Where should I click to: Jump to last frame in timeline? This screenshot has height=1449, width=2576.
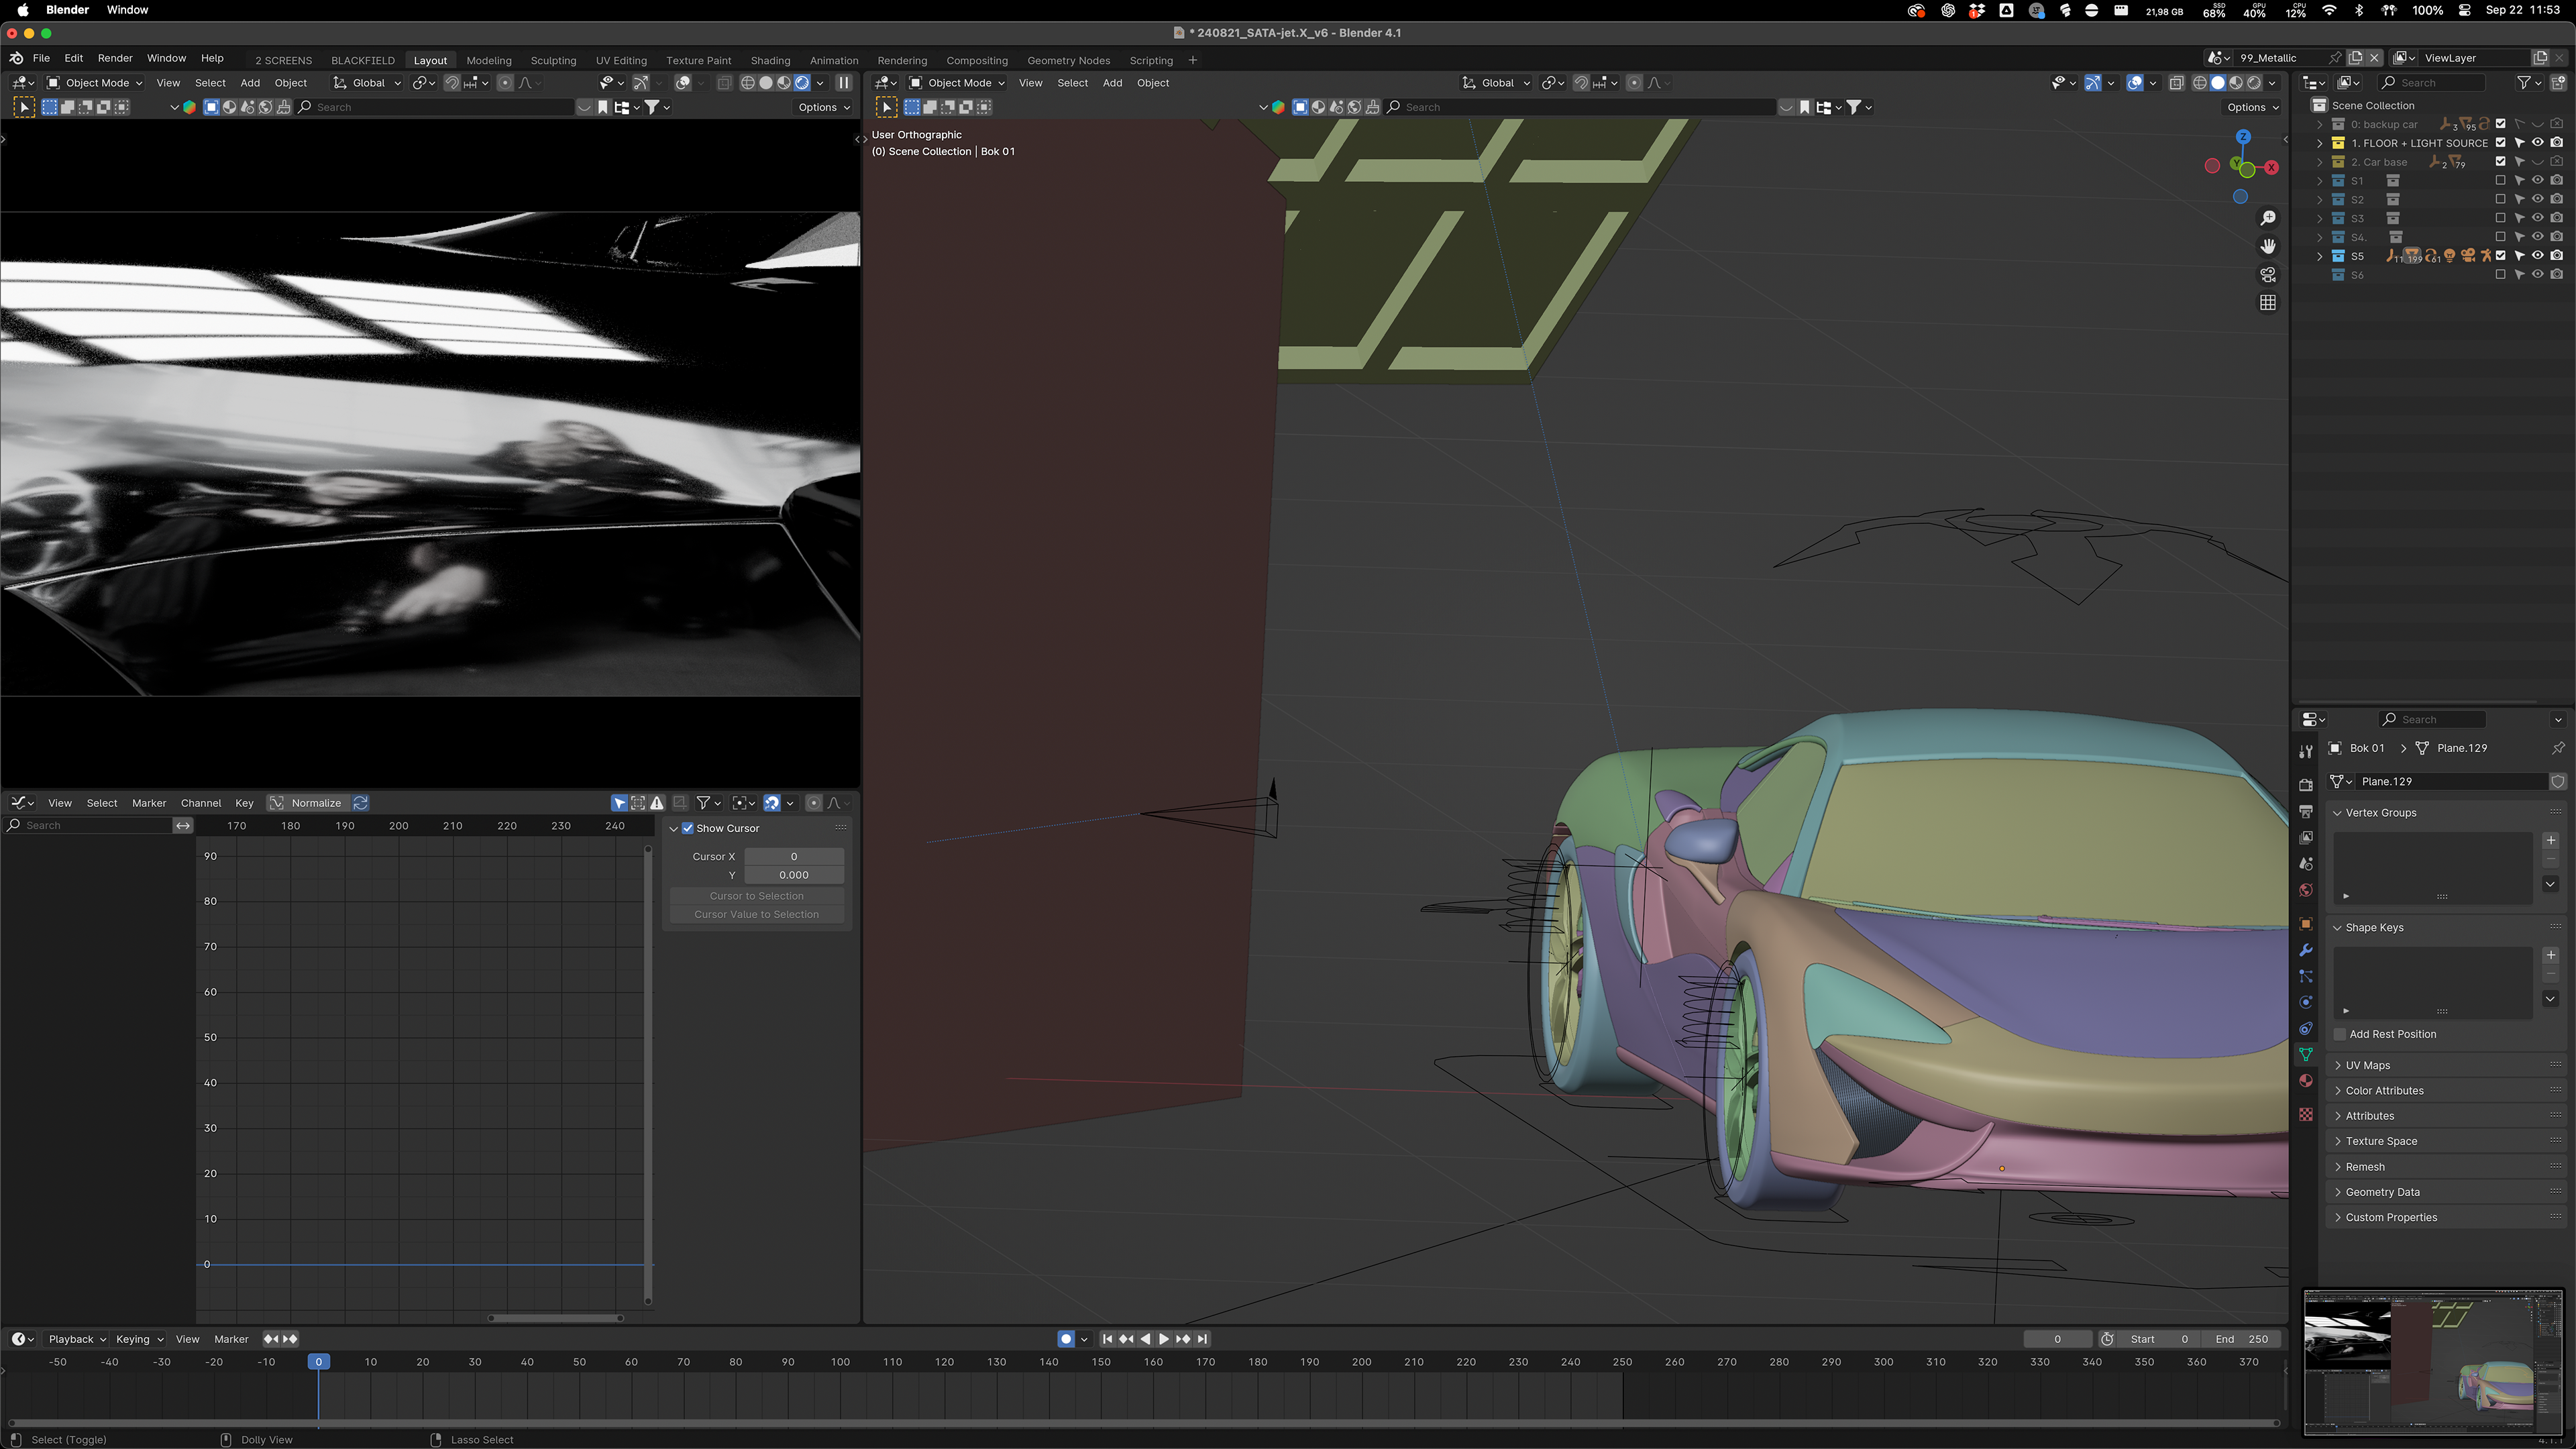(1203, 1339)
